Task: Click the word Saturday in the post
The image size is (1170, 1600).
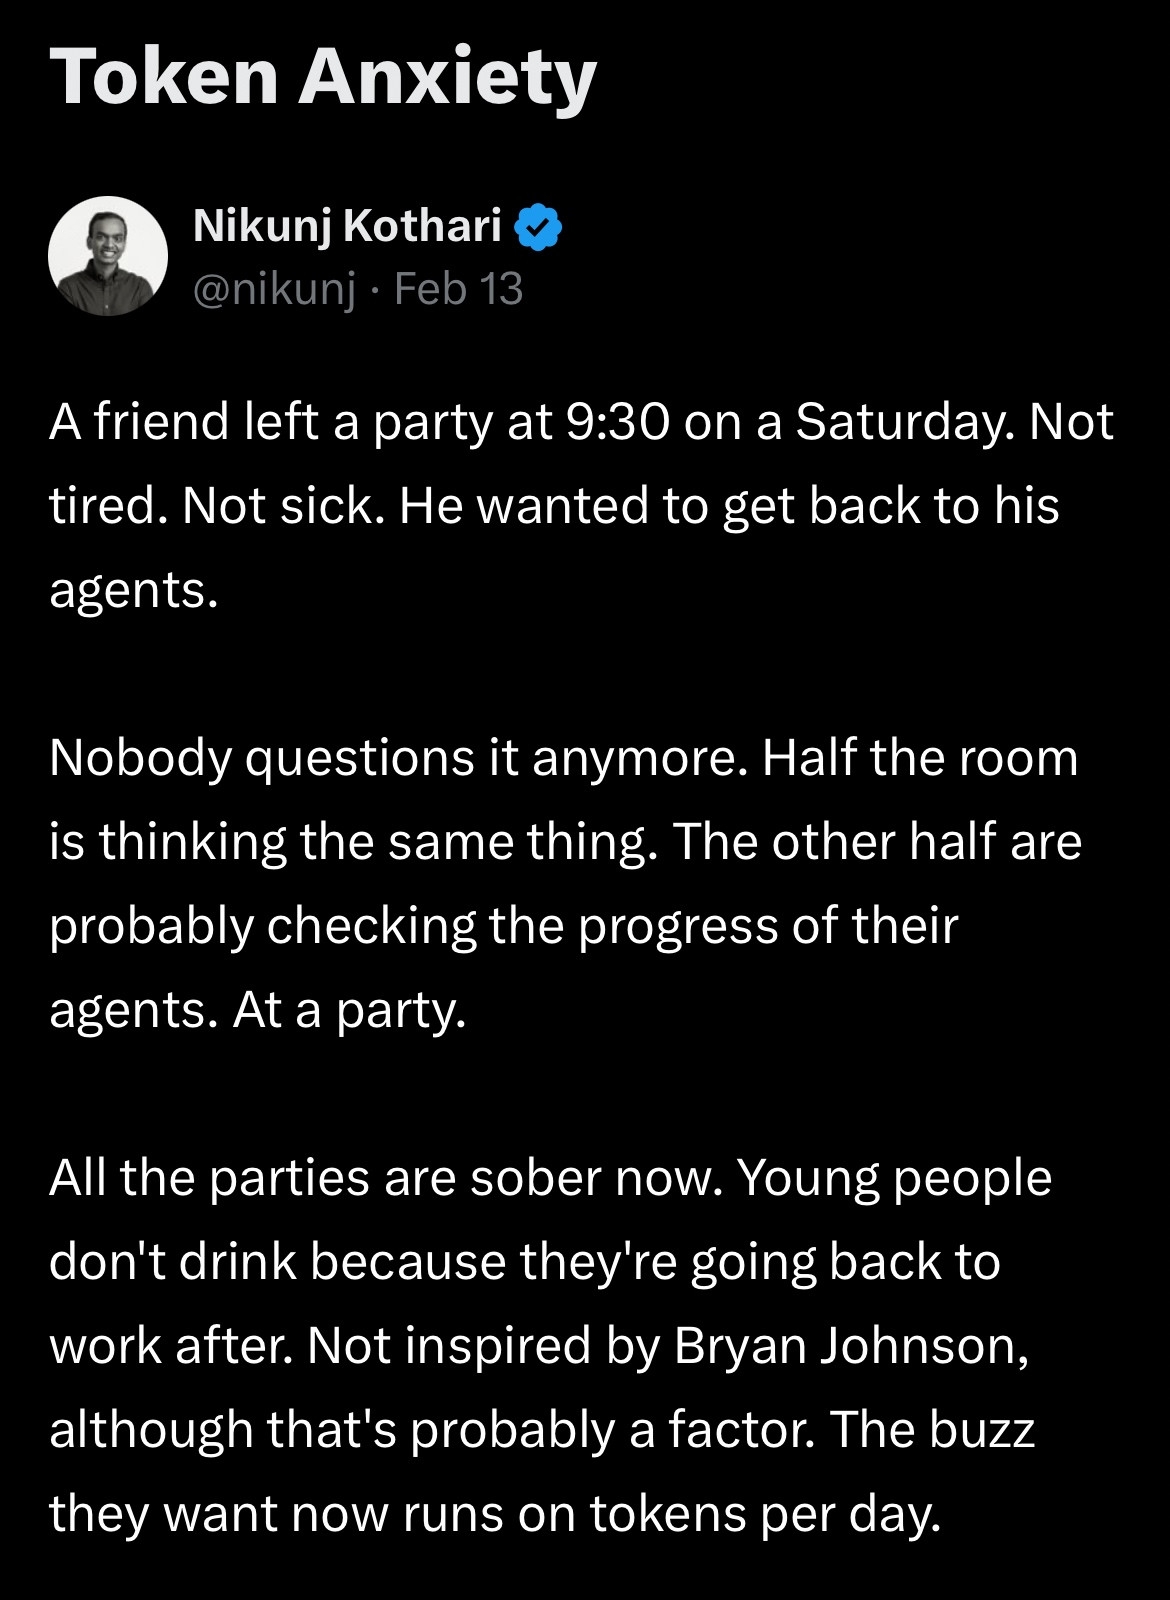Action: 897,421
